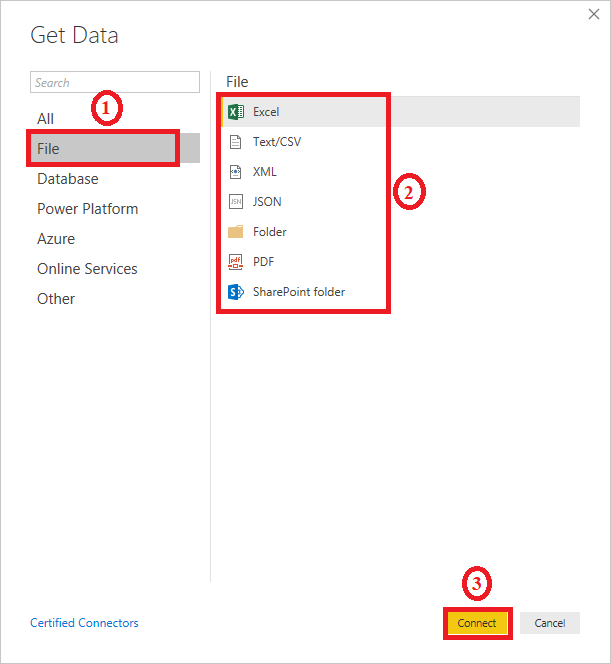Select the SharePoint folder label text
This screenshot has width=611, height=664.
(x=299, y=292)
